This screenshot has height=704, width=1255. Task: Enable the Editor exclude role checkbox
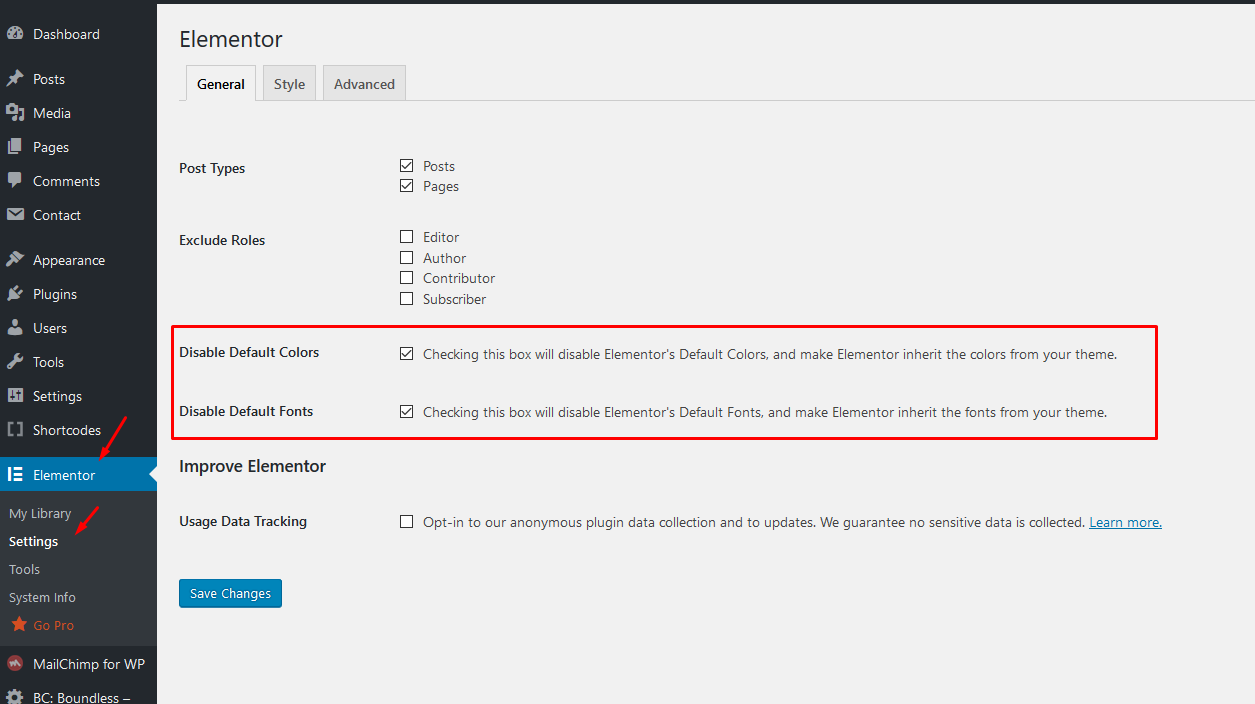[x=406, y=237]
